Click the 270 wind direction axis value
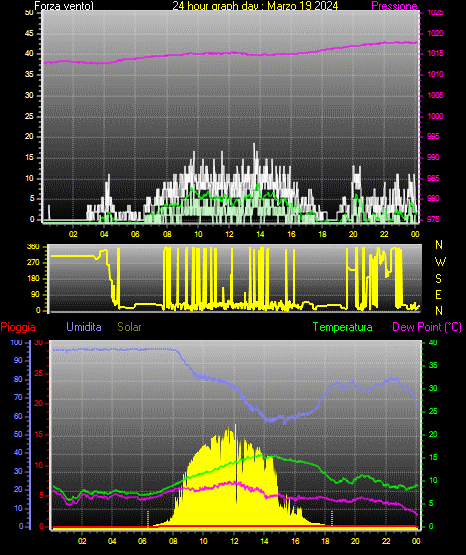This screenshot has width=466, height=555. 33,263
